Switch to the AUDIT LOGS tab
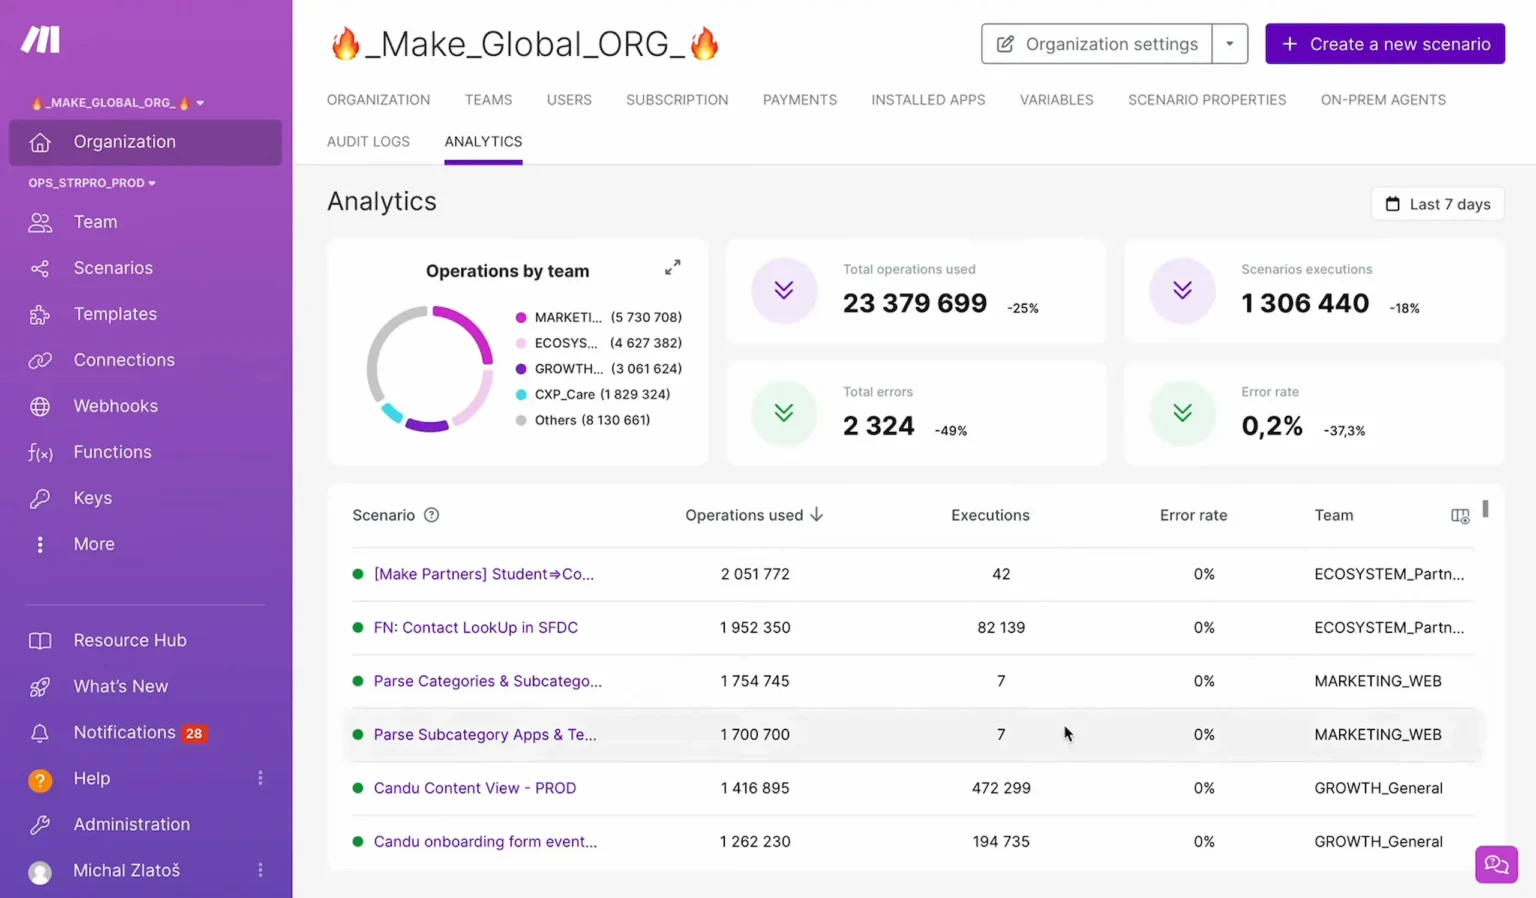This screenshot has width=1536, height=898. [x=368, y=141]
